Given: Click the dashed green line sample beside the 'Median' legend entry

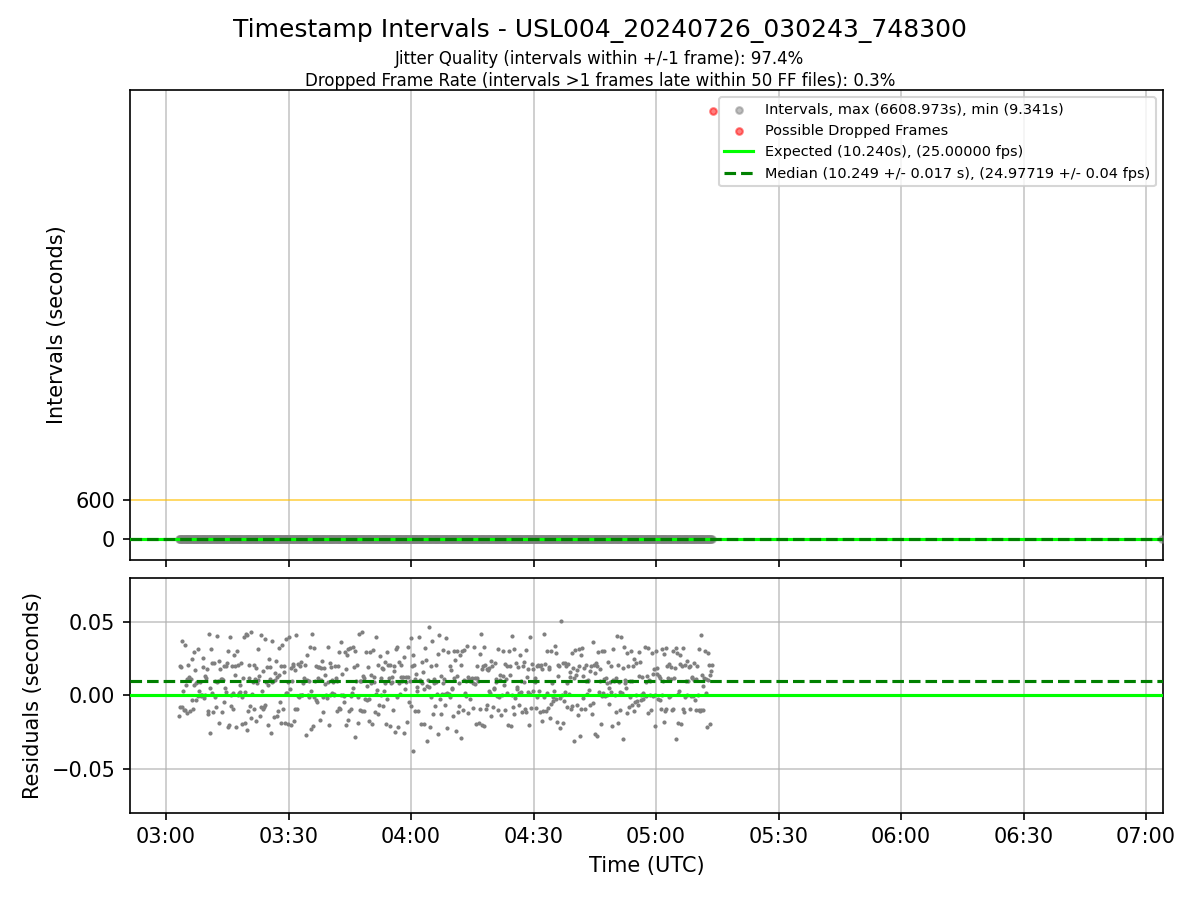Looking at the screenshot, I should [x=739, y=173].
